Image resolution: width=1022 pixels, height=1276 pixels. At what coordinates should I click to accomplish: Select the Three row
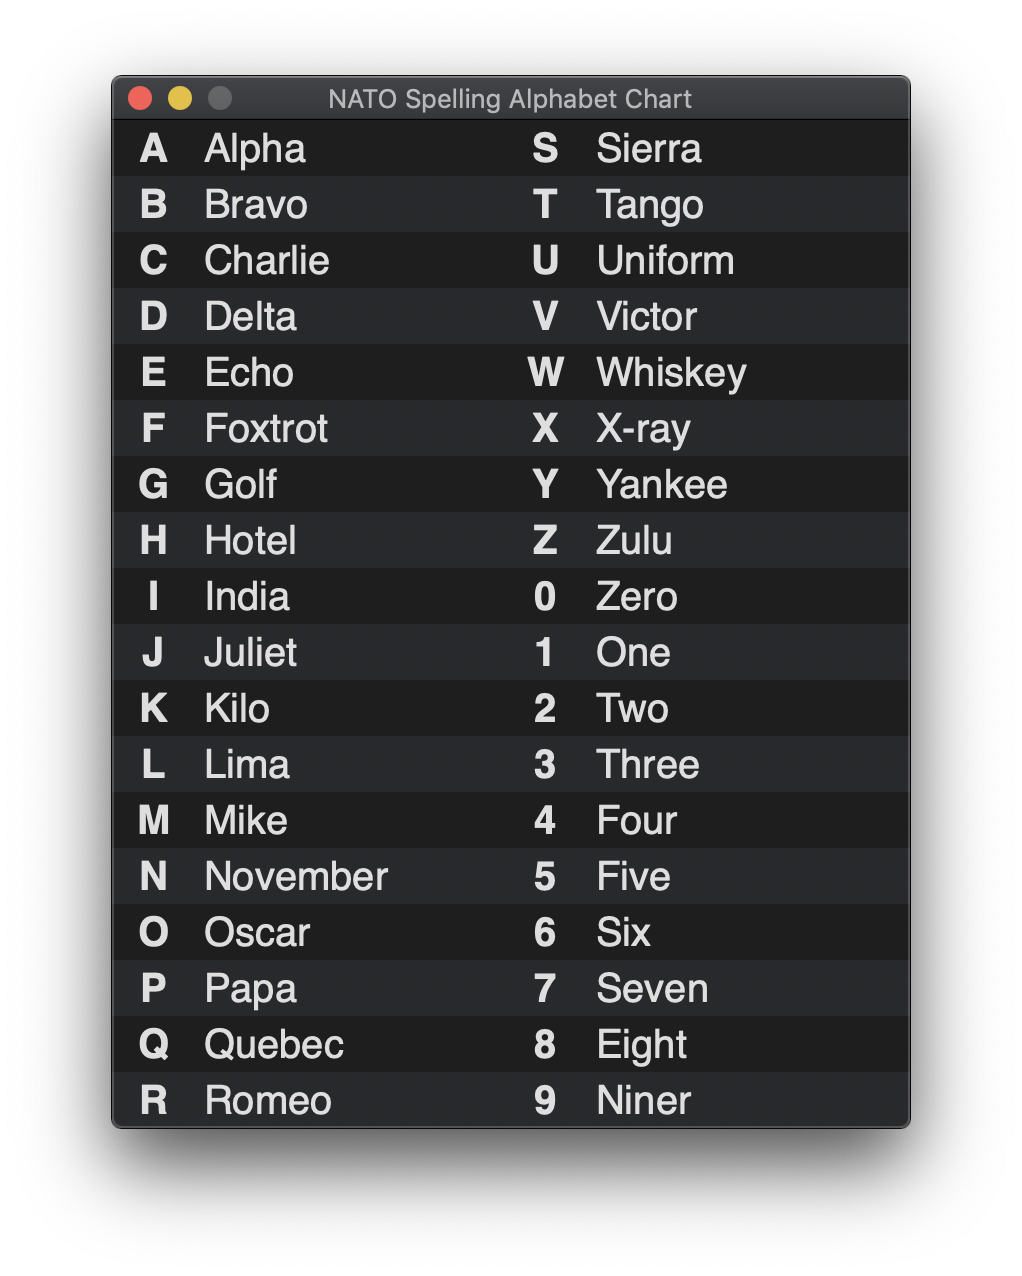pyautogui.click(x=647, y=765)
